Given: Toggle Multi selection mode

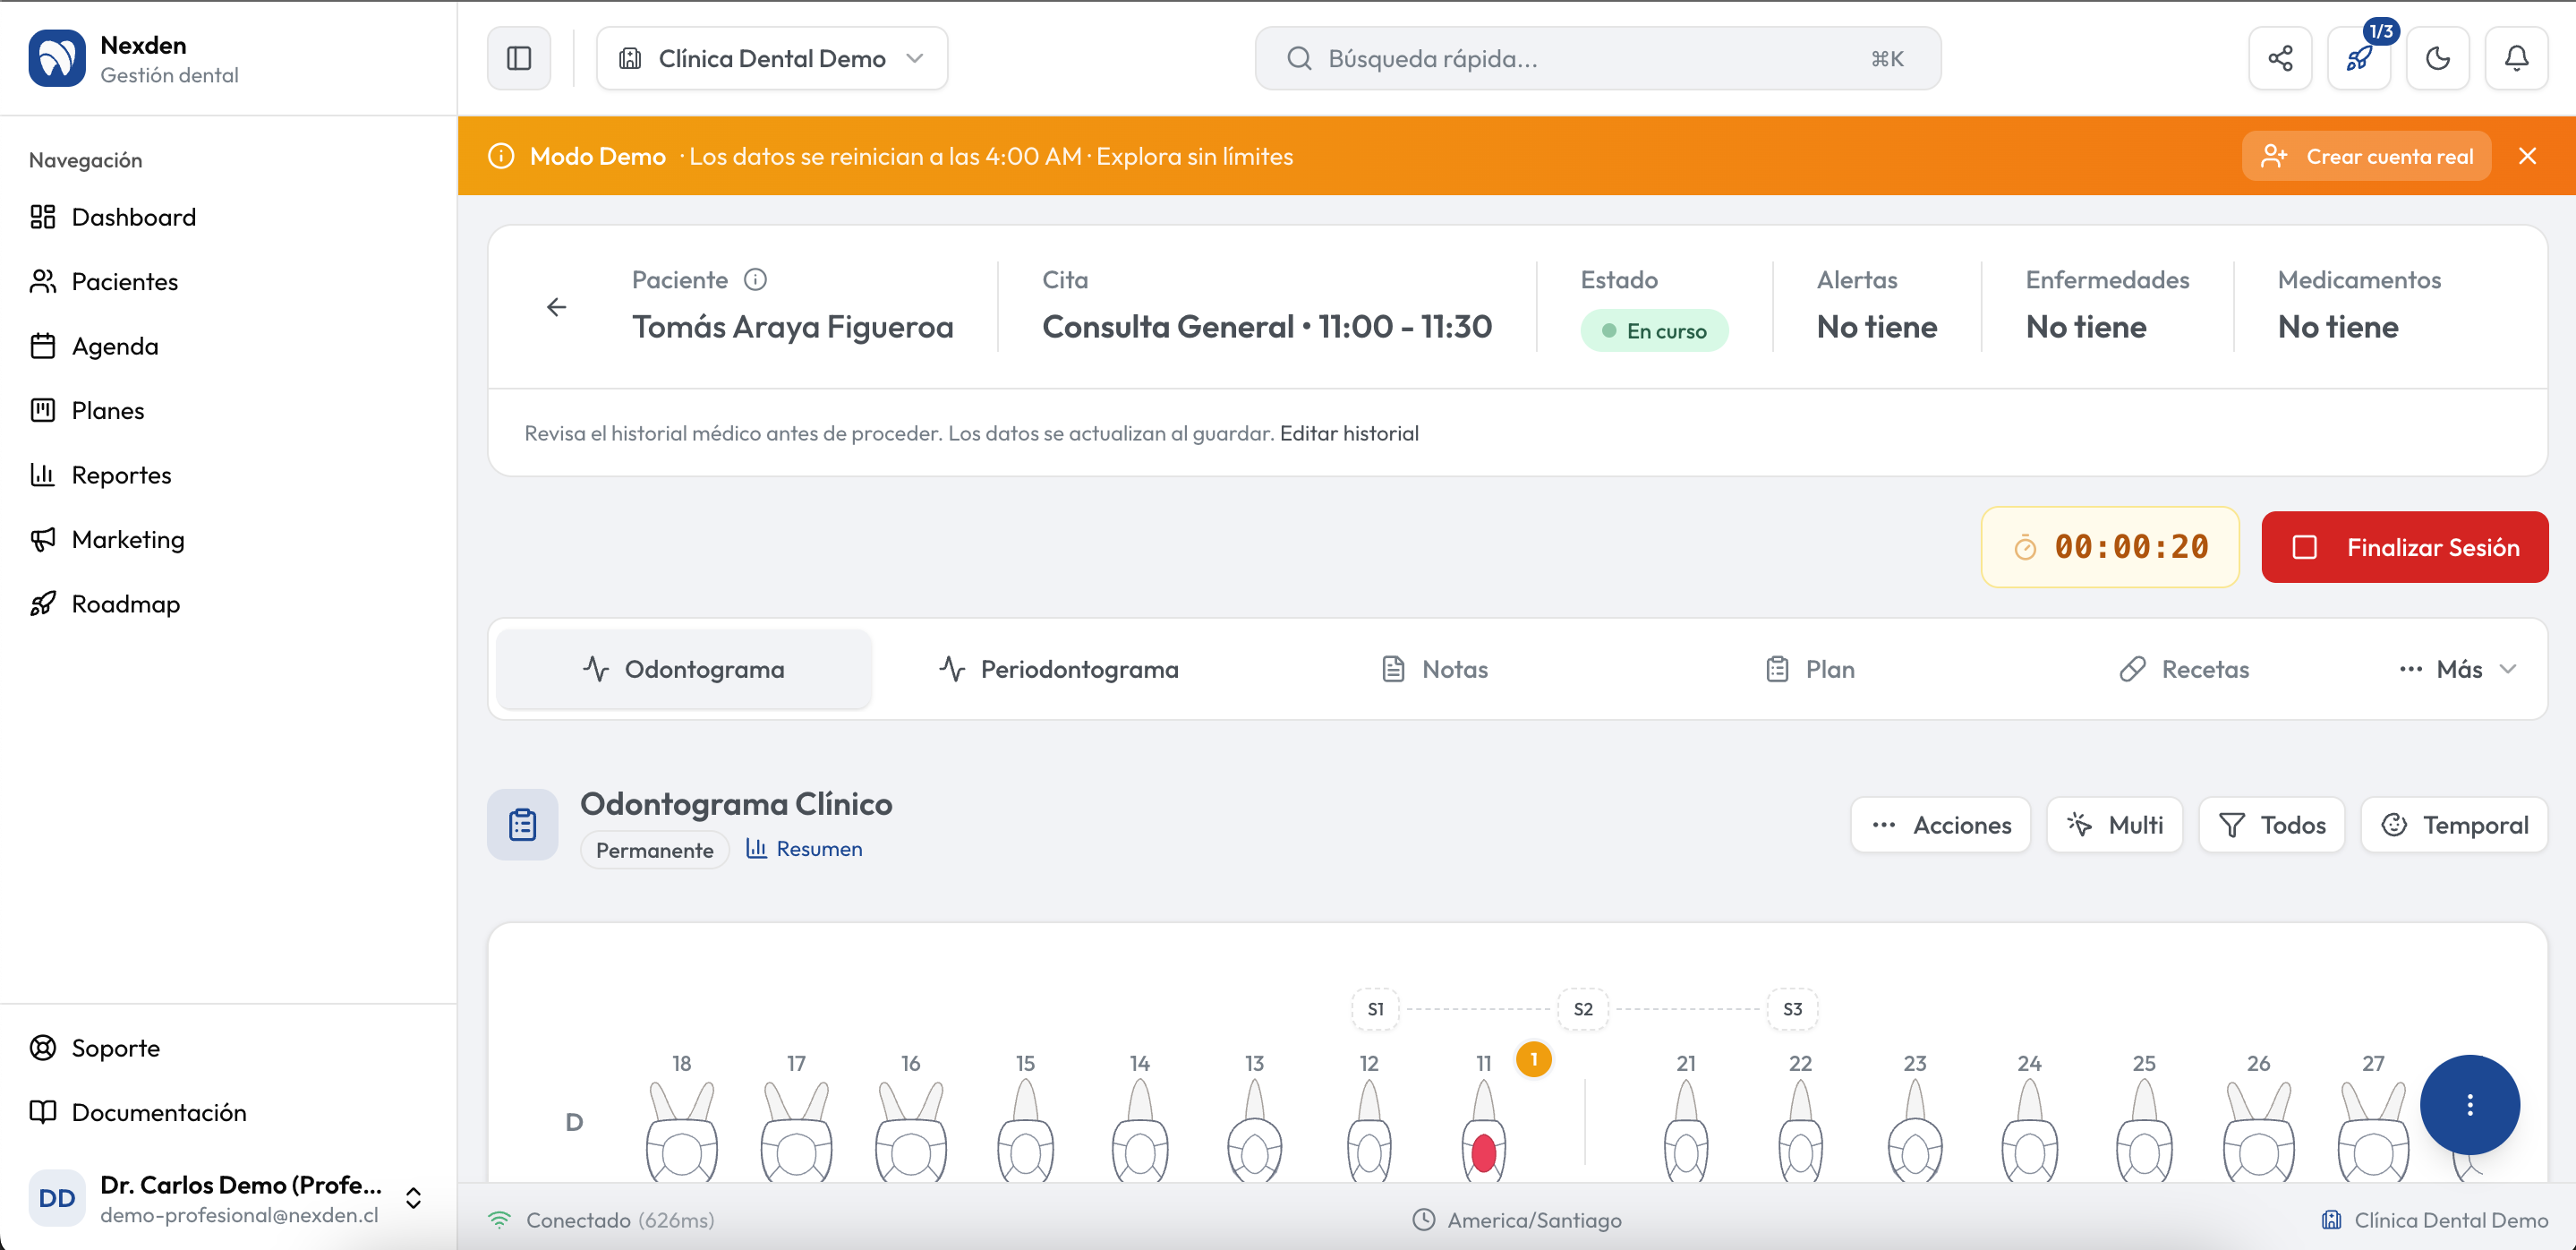Looking at the screenshot, I should point(2115,825).
